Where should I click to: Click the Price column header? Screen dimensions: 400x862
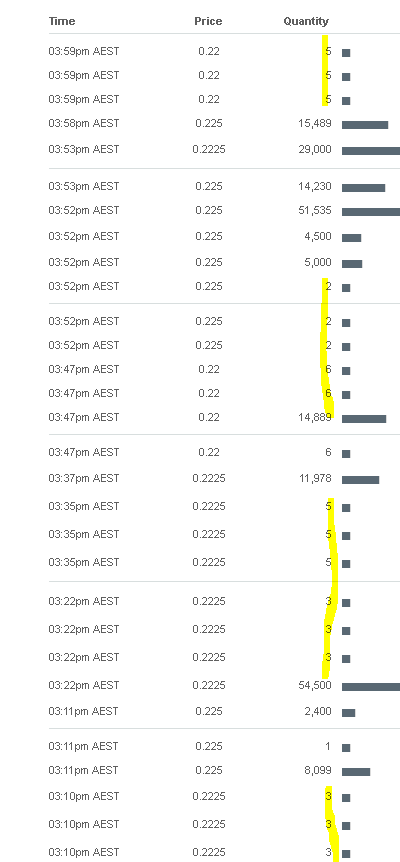(x=208, y=21)
